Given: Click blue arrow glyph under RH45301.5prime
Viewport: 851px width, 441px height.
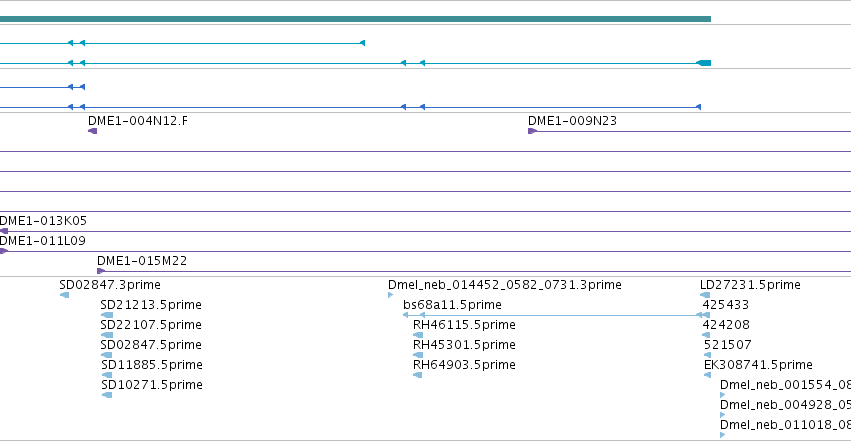Looking at the screenshot, I should click(418, 355).
